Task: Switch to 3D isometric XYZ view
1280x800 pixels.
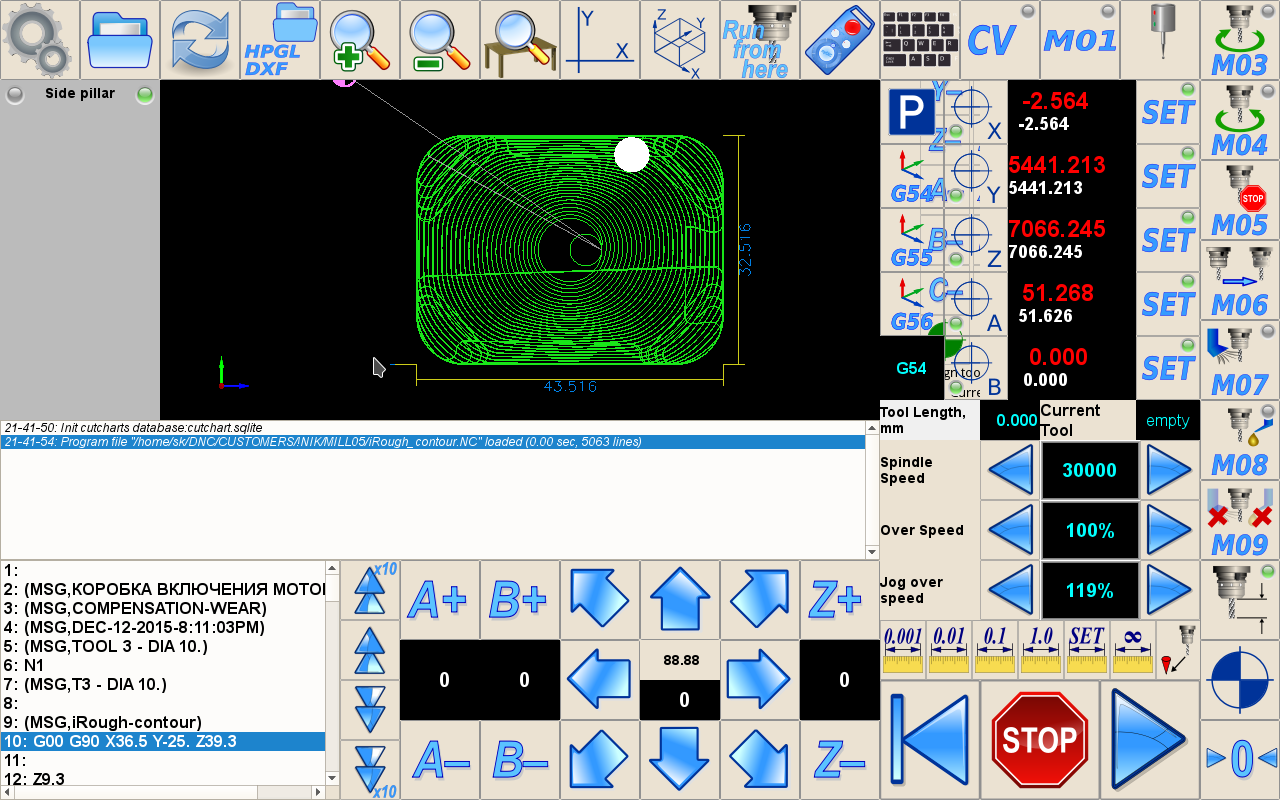Action: click(x=679, y=40)
